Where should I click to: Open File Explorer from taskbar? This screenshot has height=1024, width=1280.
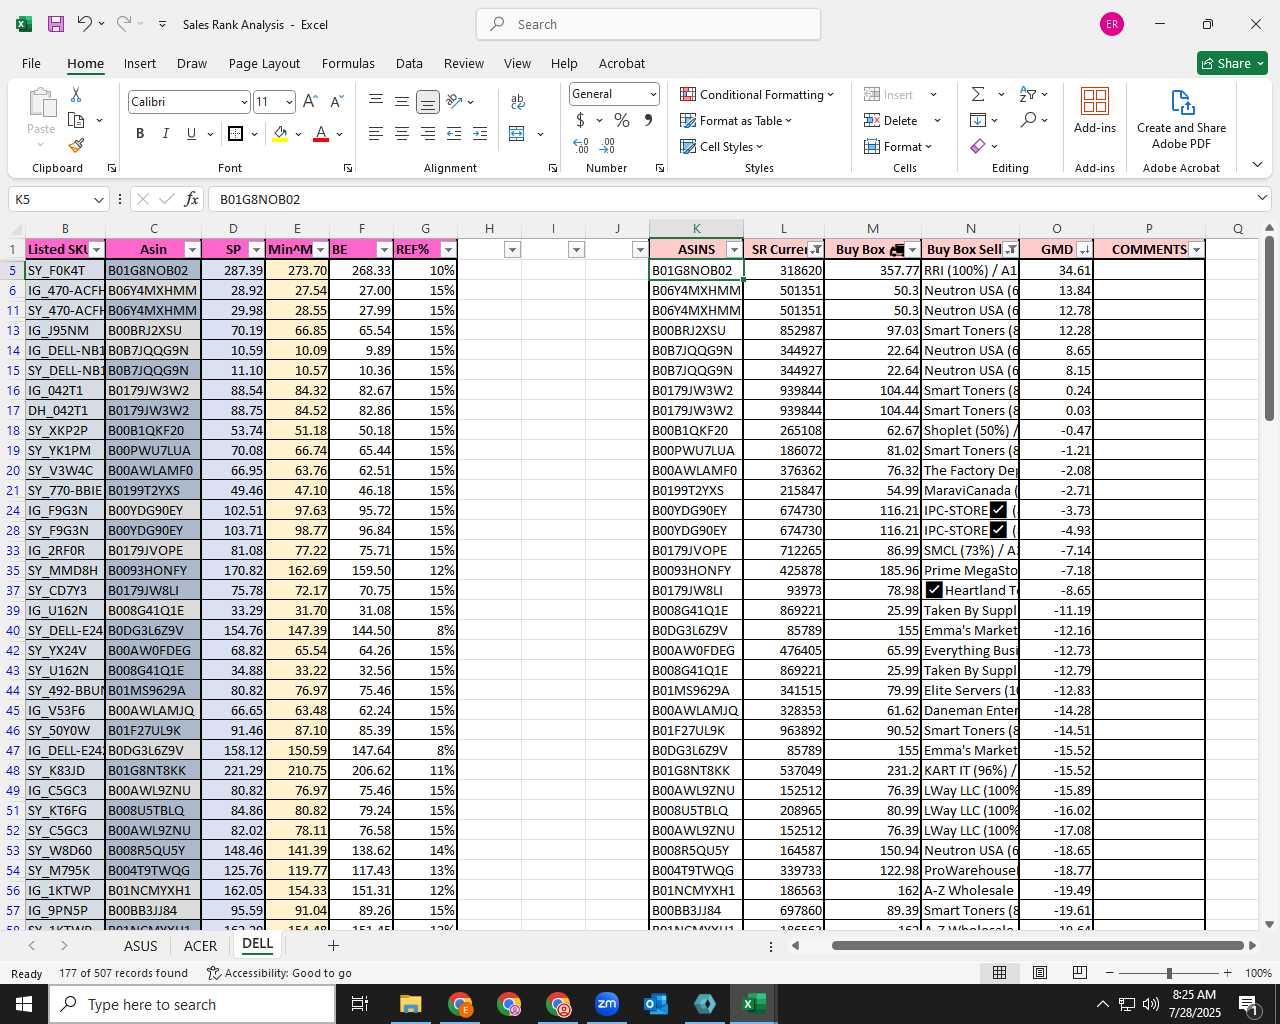[411, 1004]
